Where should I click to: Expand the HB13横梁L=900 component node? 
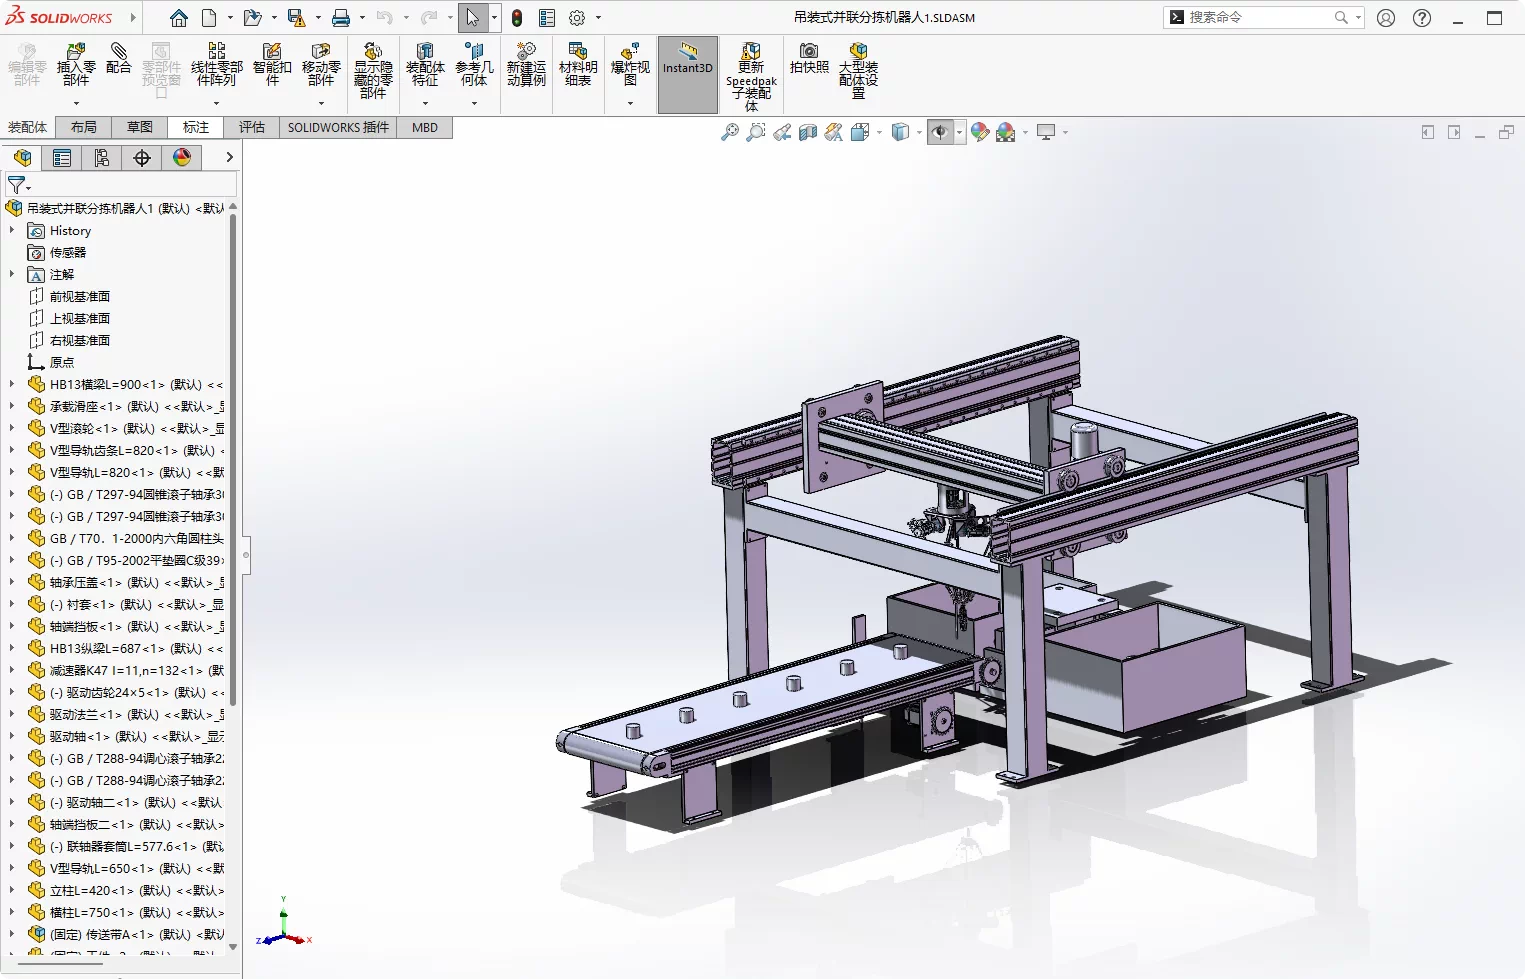12,384
